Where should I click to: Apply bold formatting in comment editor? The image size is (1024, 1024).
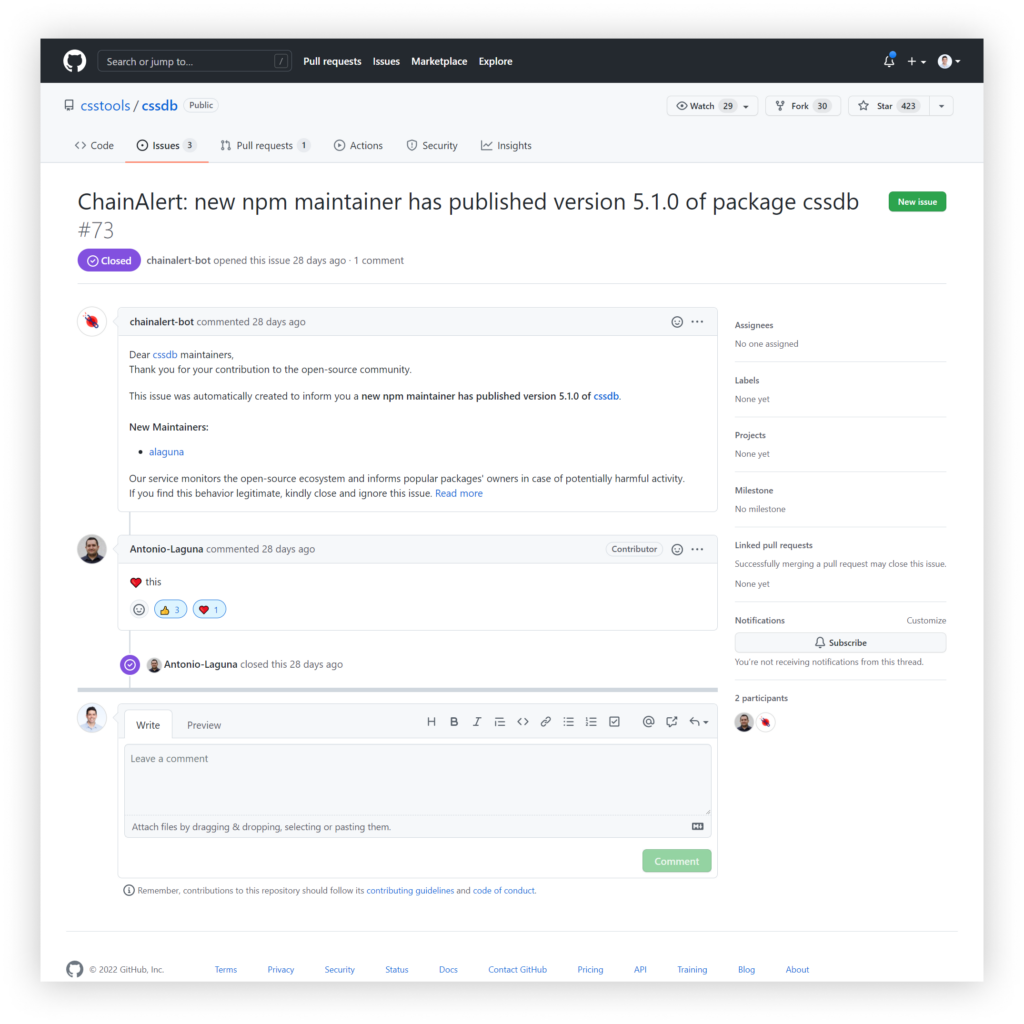click(454, 722)
